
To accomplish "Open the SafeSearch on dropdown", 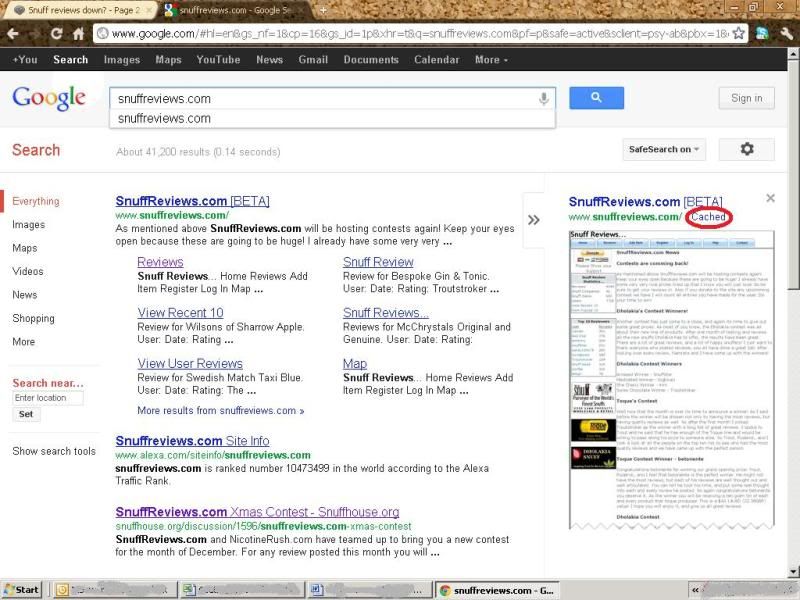I will [664, 149].
